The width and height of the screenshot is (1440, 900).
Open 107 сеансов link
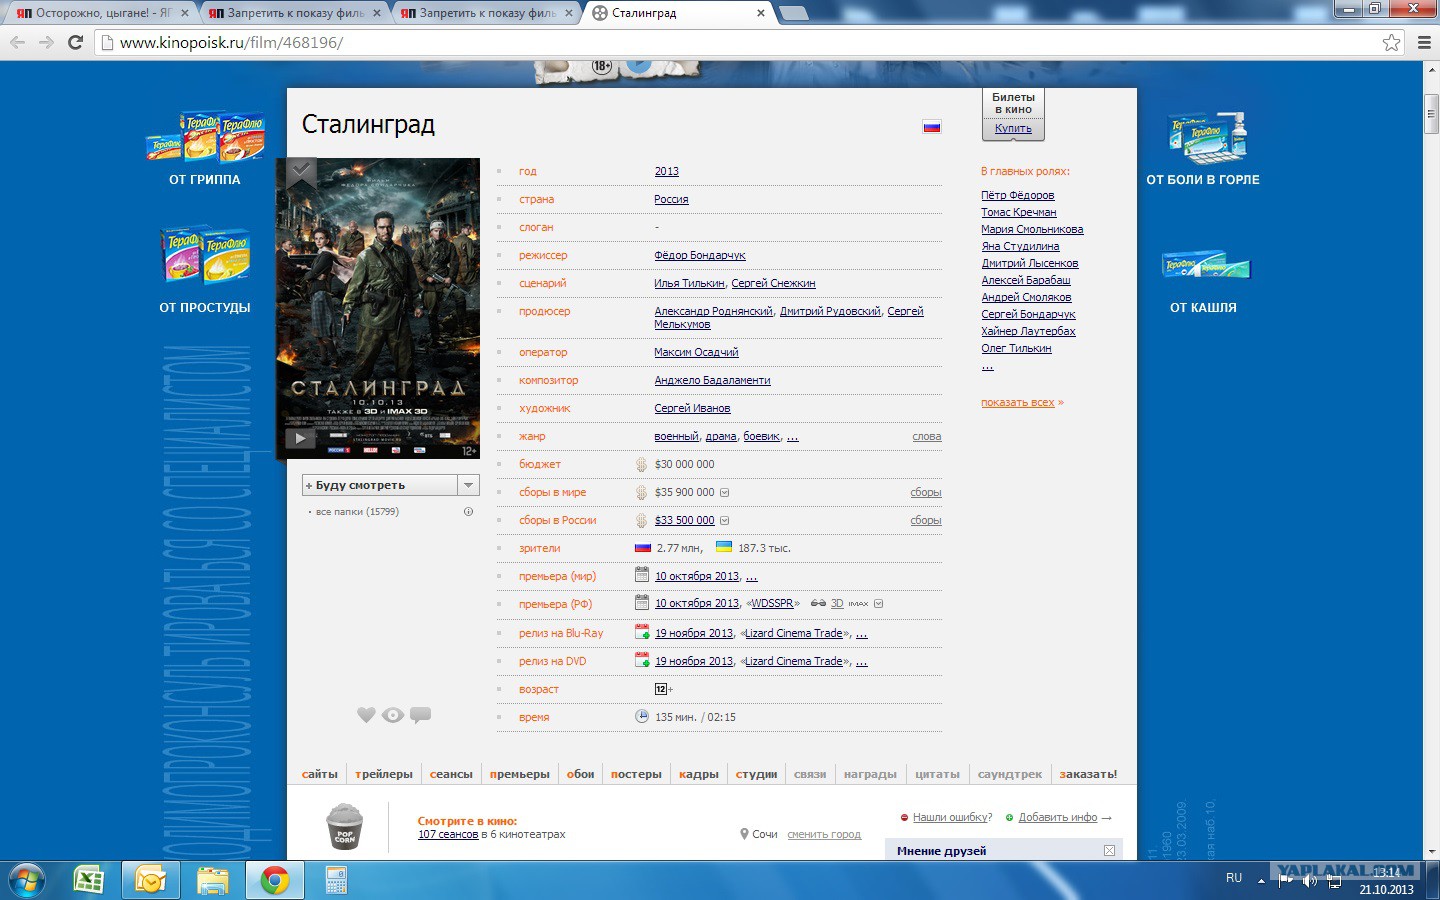(x=448, y=834)
